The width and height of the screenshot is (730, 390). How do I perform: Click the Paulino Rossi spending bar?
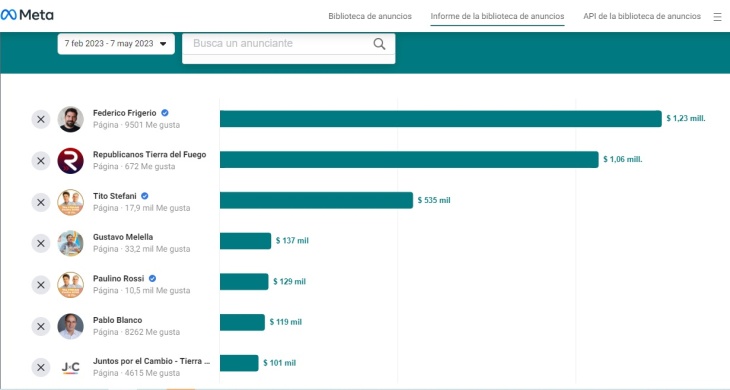(244, 282)
